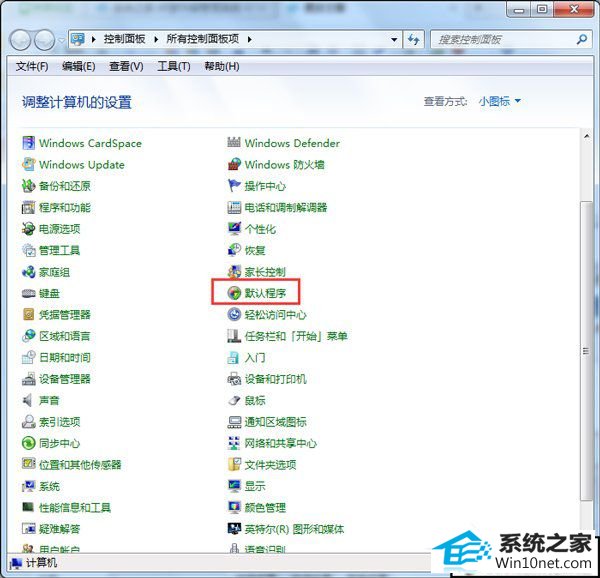The width and height of the screenshot is (600, 578).
Task: Expand the 小图标 view mode dropdown
Action: tap(499, 101)
